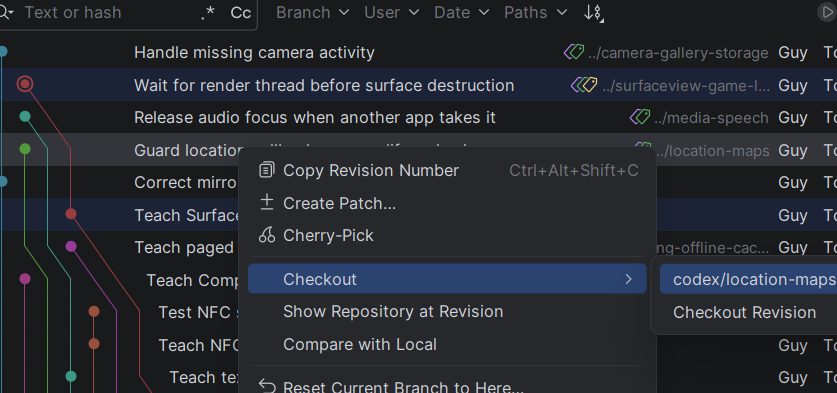
Task: Select Copy Revision Number menu item
Action: [447, 171]
